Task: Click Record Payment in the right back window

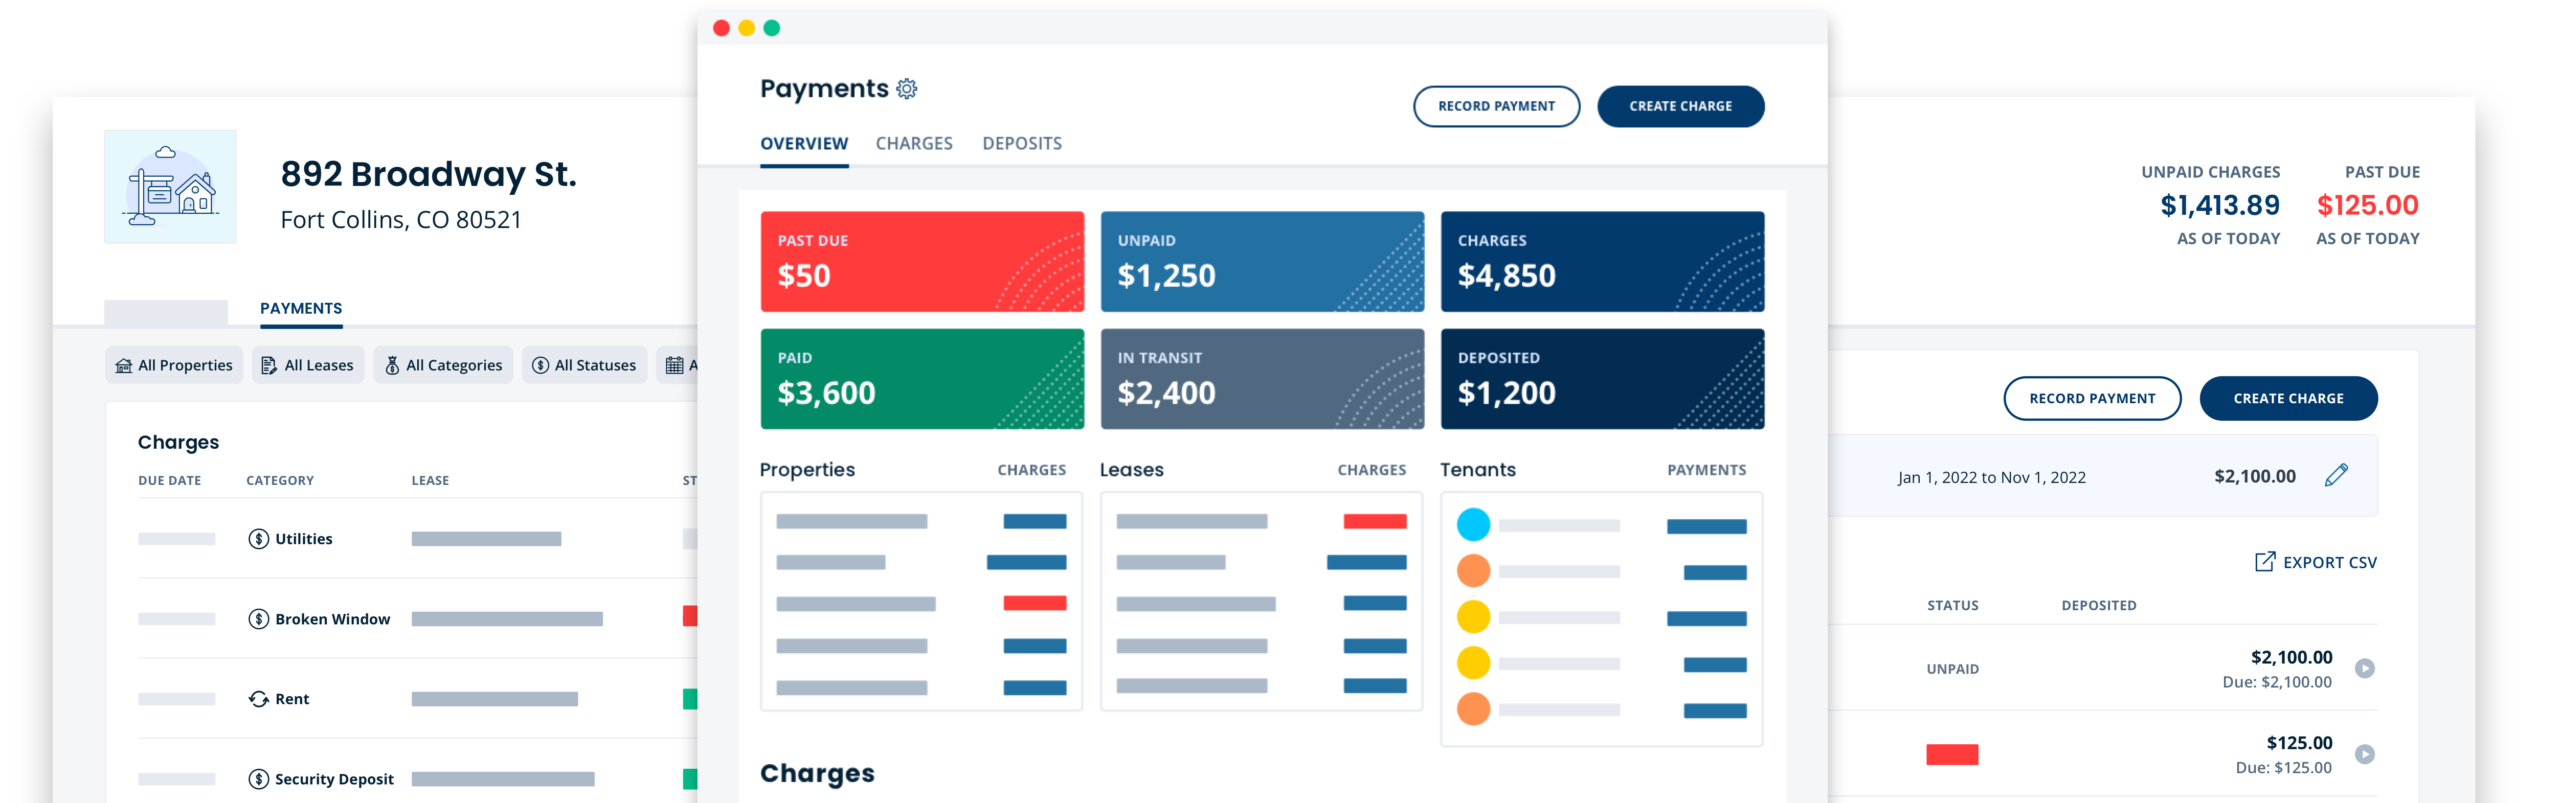Action: (2092, 398)
